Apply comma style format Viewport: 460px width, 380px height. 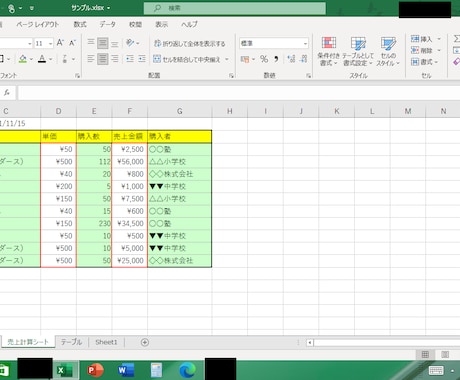[276, 59]
